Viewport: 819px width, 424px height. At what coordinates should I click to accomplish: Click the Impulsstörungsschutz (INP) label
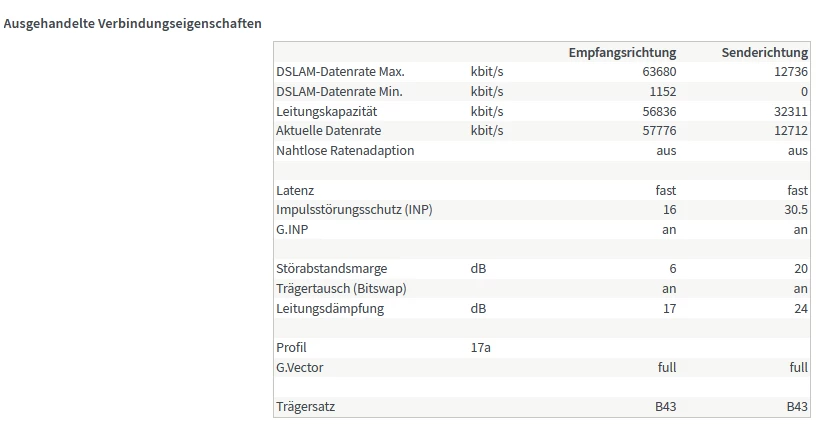[355, 210]
